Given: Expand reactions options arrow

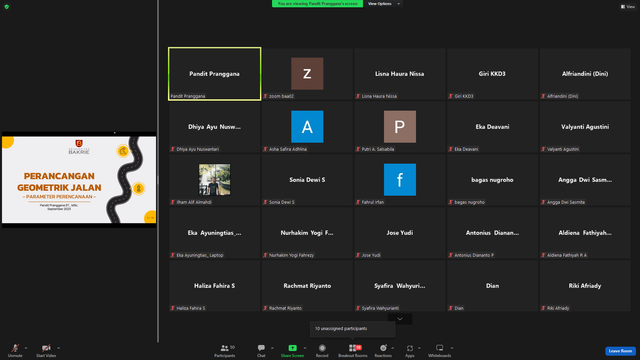Looking at the screenshot, I should pyautogui.click(x=393, y=348).
